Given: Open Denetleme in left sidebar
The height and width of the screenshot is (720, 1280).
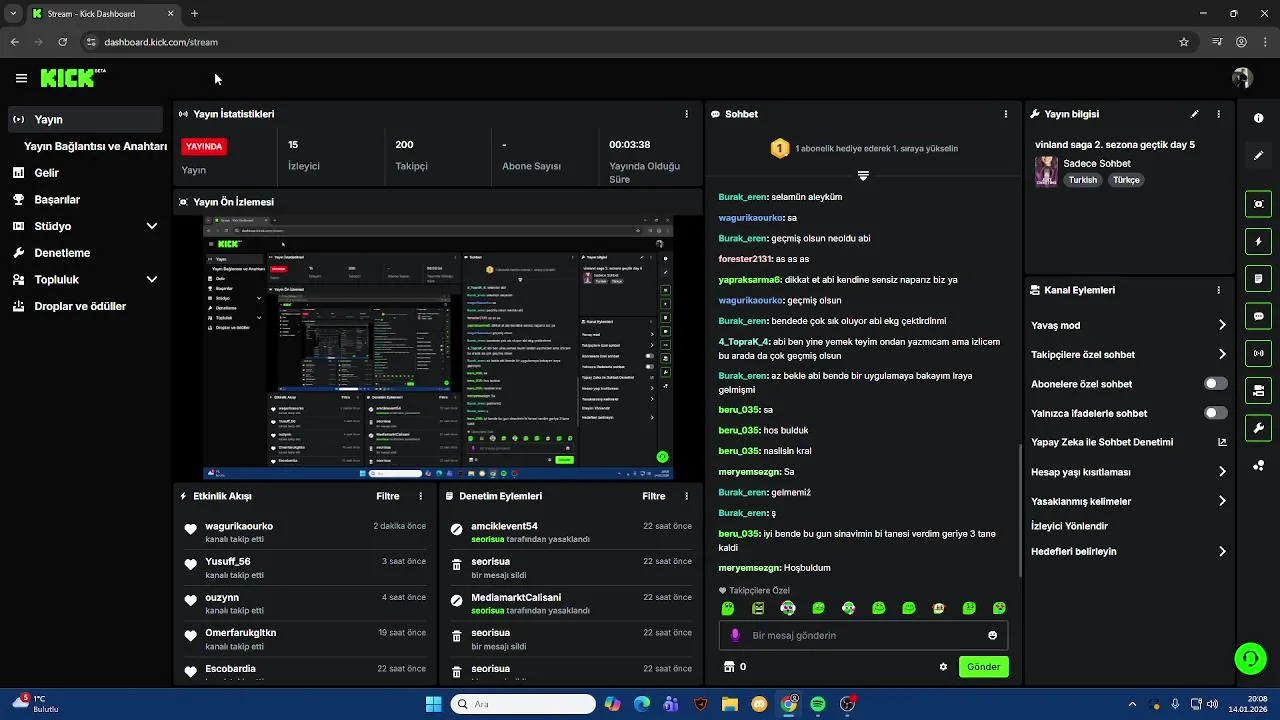Looking at the screenshot, I should coord(62,253).
